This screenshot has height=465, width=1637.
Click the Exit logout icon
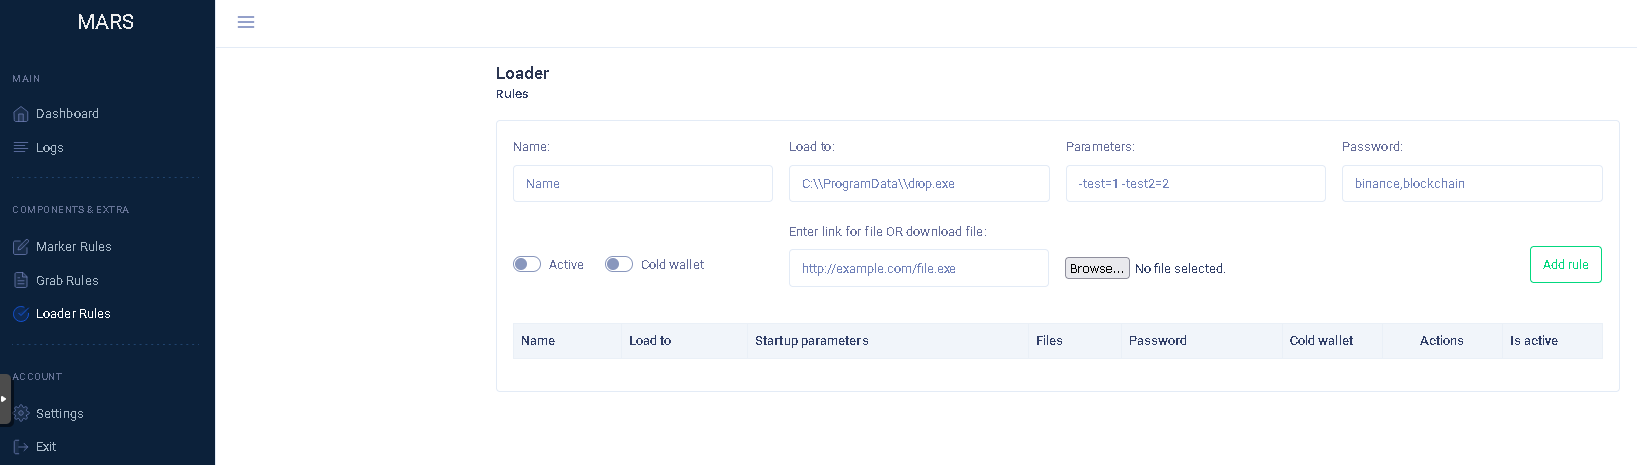21,447
